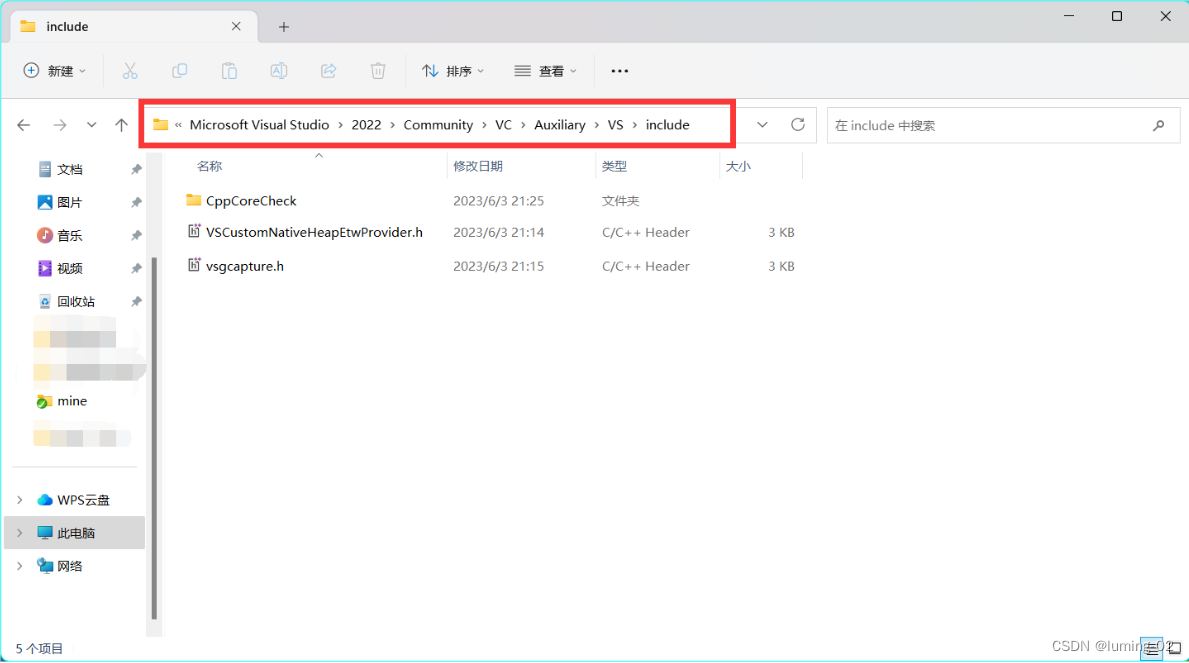Viewport: 1189px width, 663px height.
Task: Open the mine folder in sidebar
Action: pos(72,401)
